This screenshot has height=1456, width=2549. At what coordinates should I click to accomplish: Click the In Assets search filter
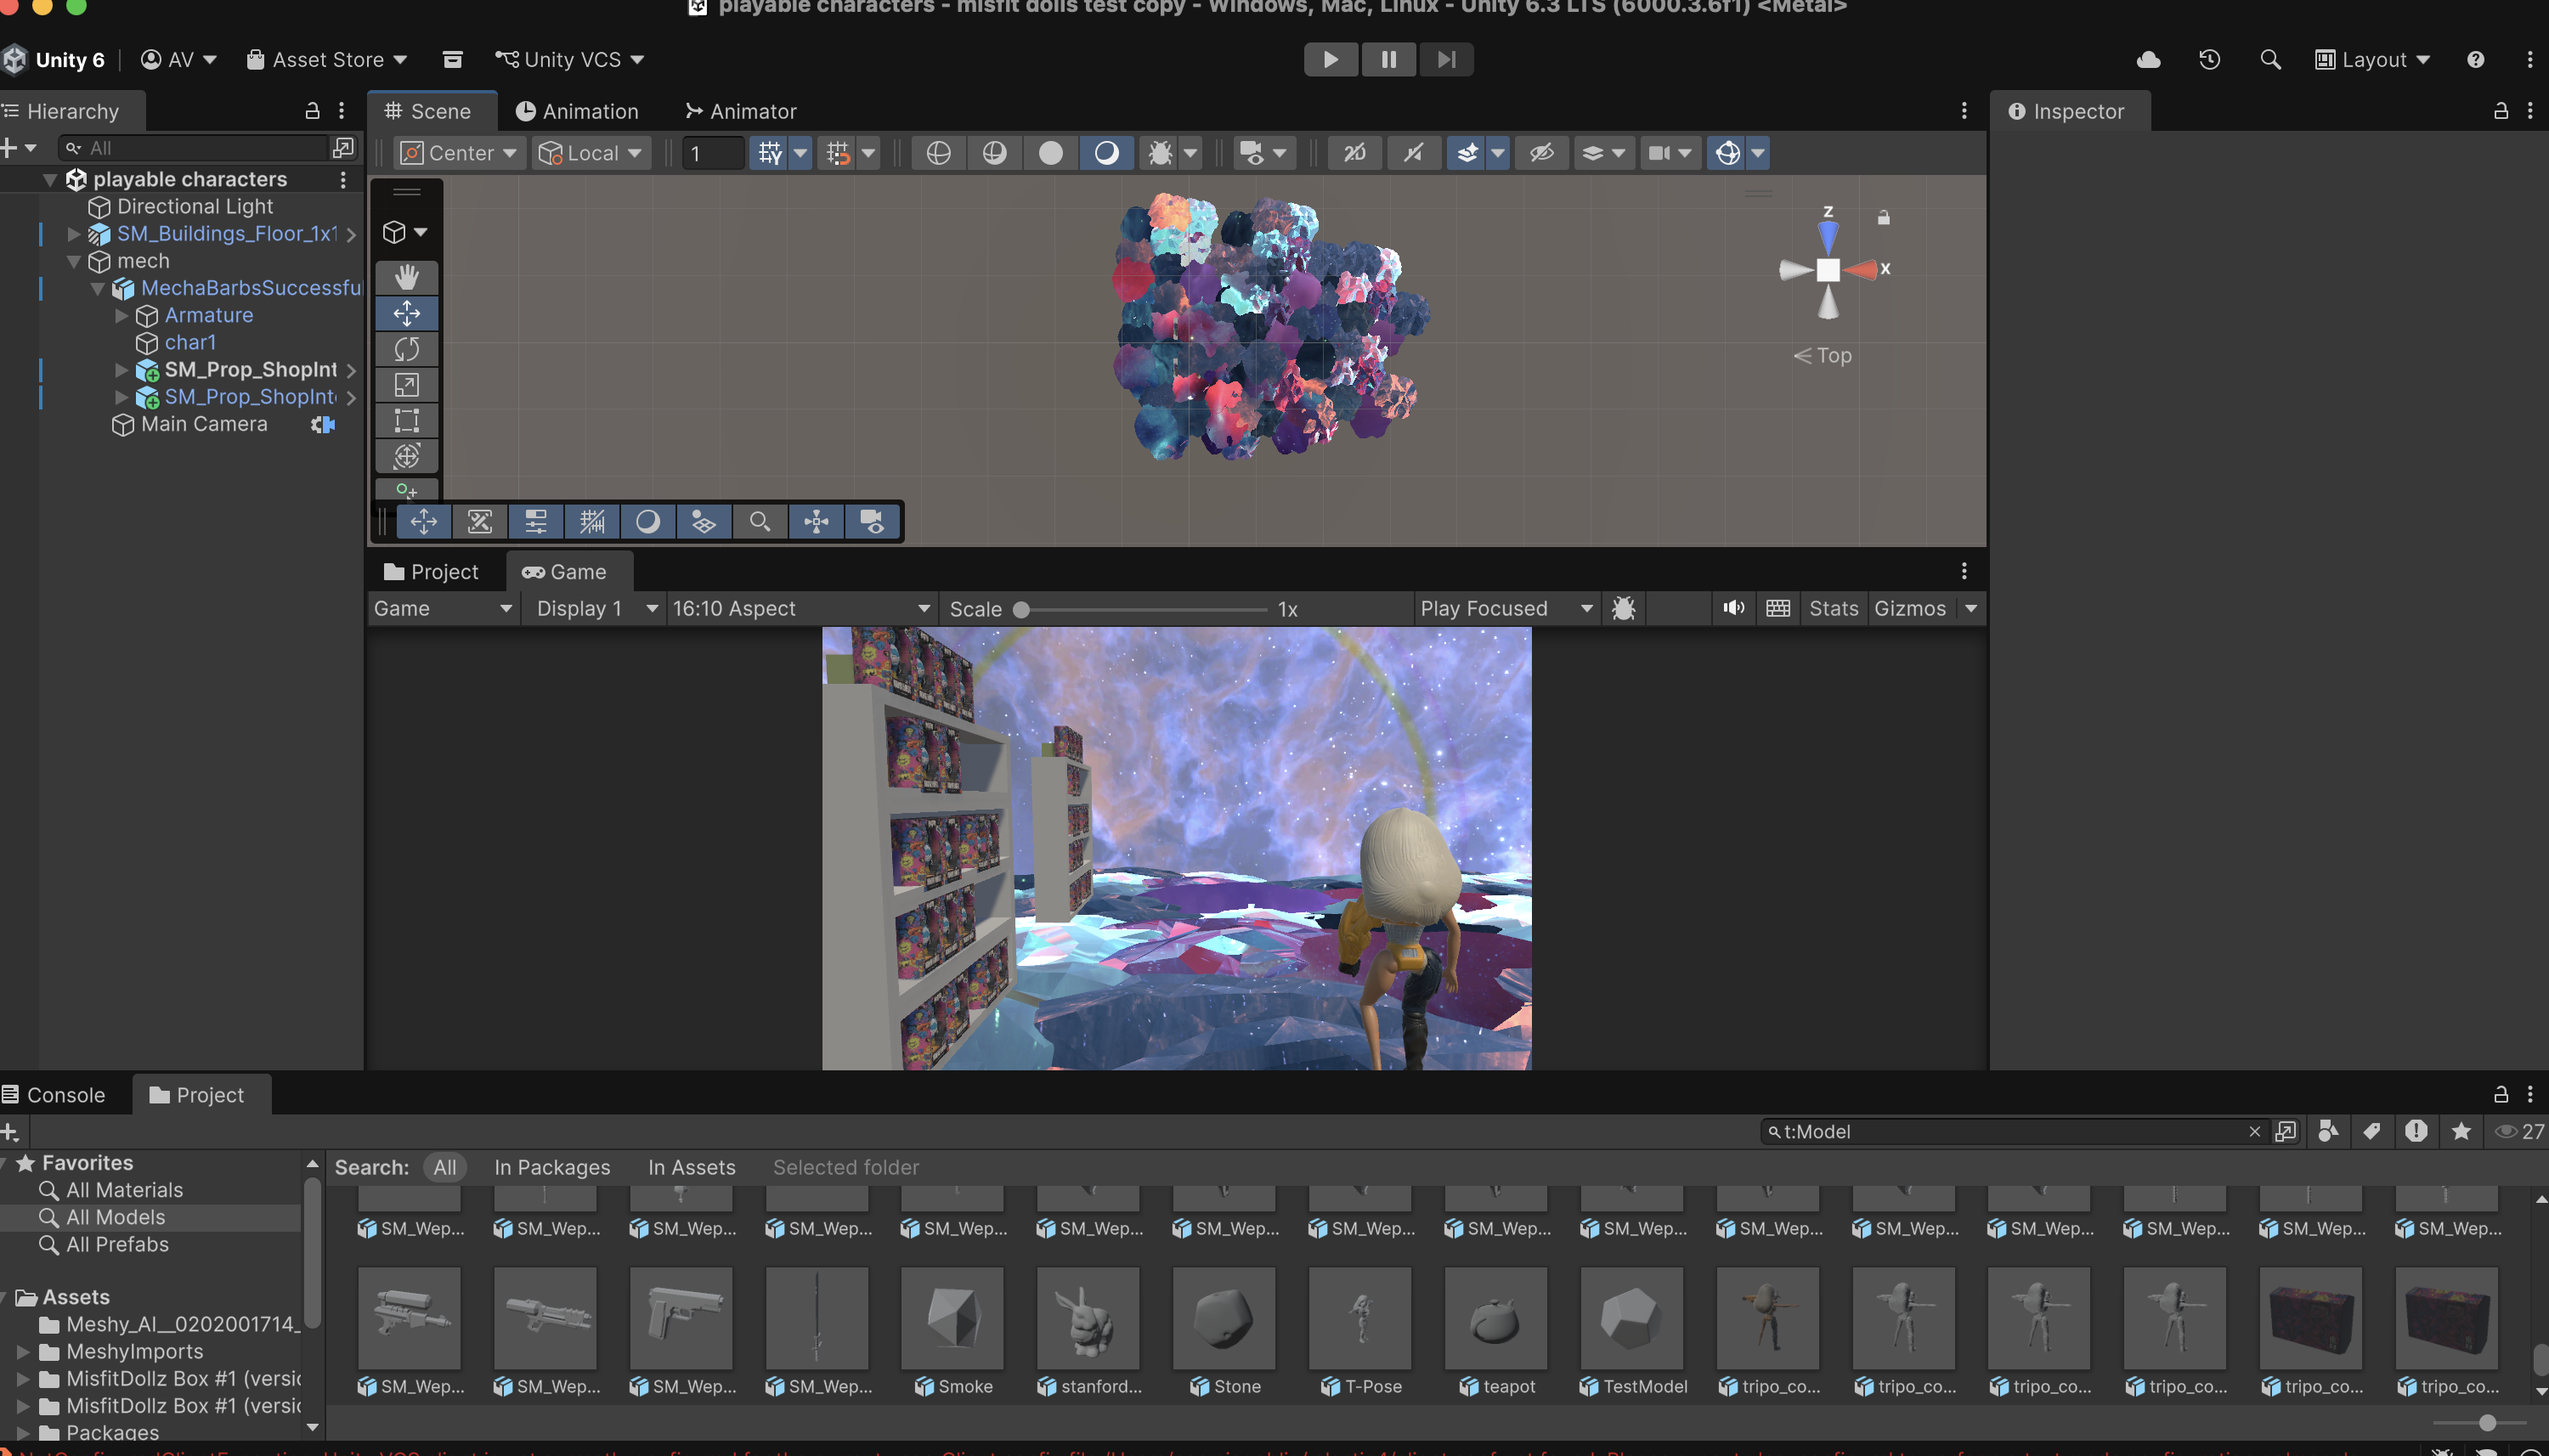pos(691,1167)
